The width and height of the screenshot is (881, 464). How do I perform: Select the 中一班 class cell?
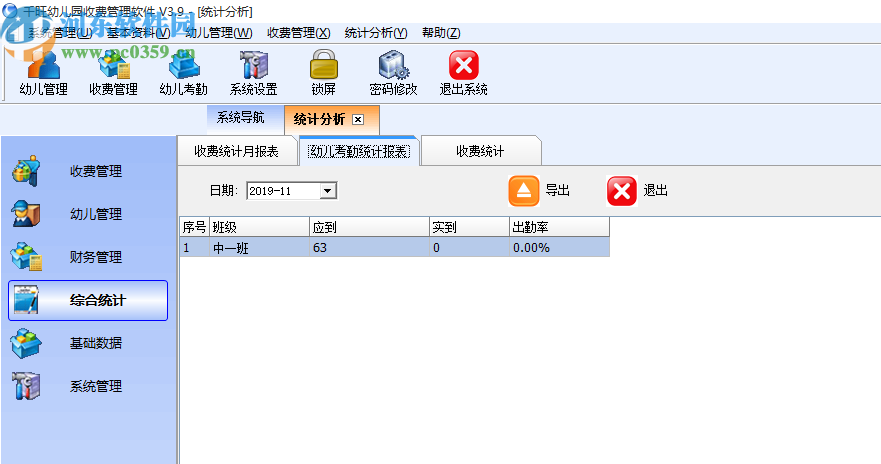point(259,248)
